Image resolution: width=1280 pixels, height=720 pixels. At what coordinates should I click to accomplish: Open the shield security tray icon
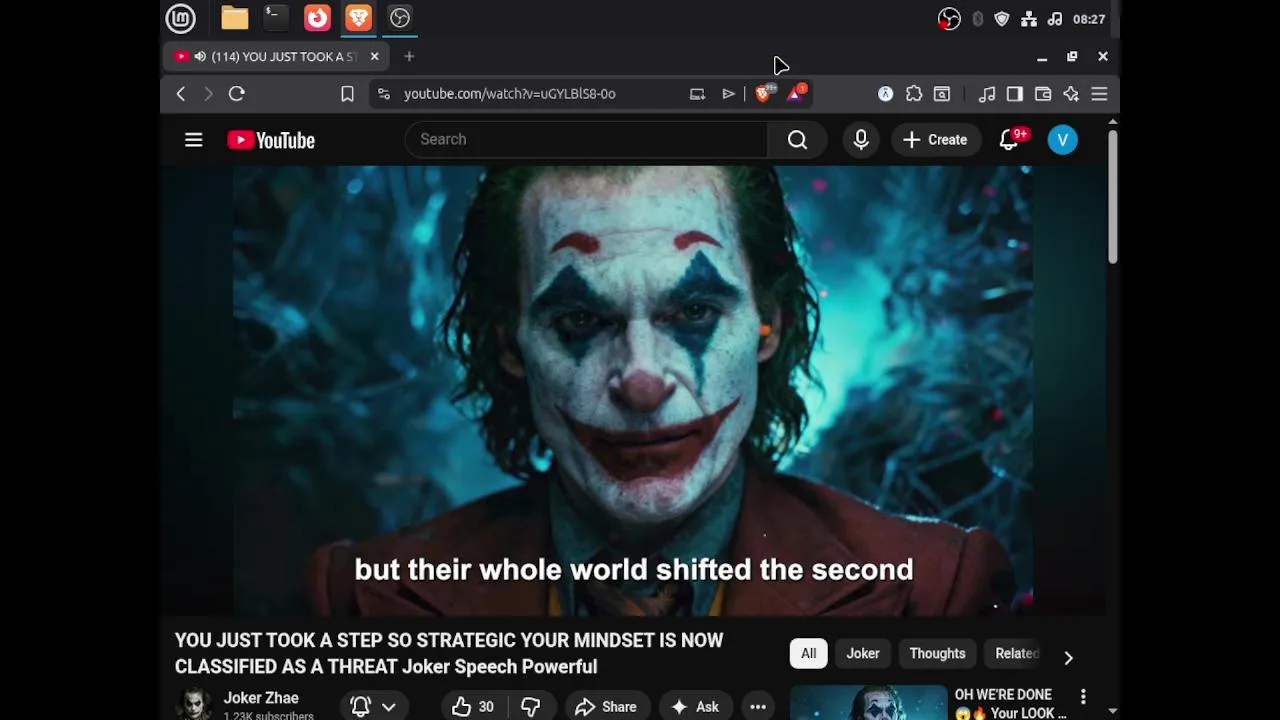[x=1002, y=19]
